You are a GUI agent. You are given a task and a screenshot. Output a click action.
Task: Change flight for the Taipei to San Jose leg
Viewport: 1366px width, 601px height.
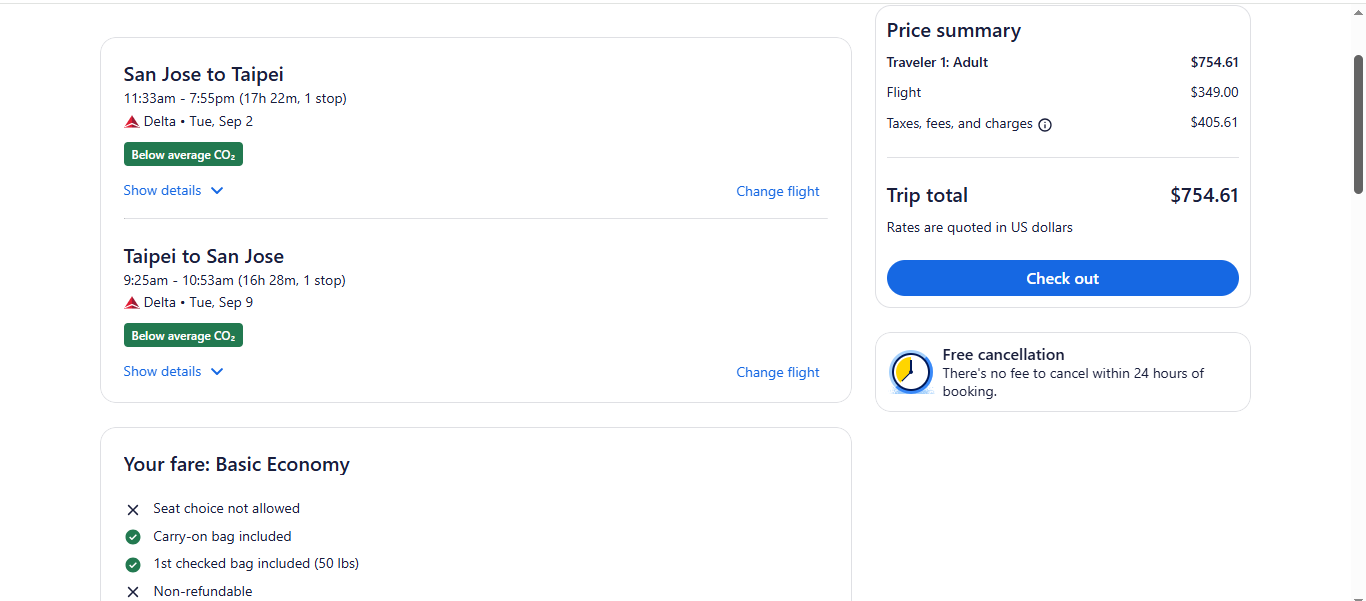[x=778, y=372]
